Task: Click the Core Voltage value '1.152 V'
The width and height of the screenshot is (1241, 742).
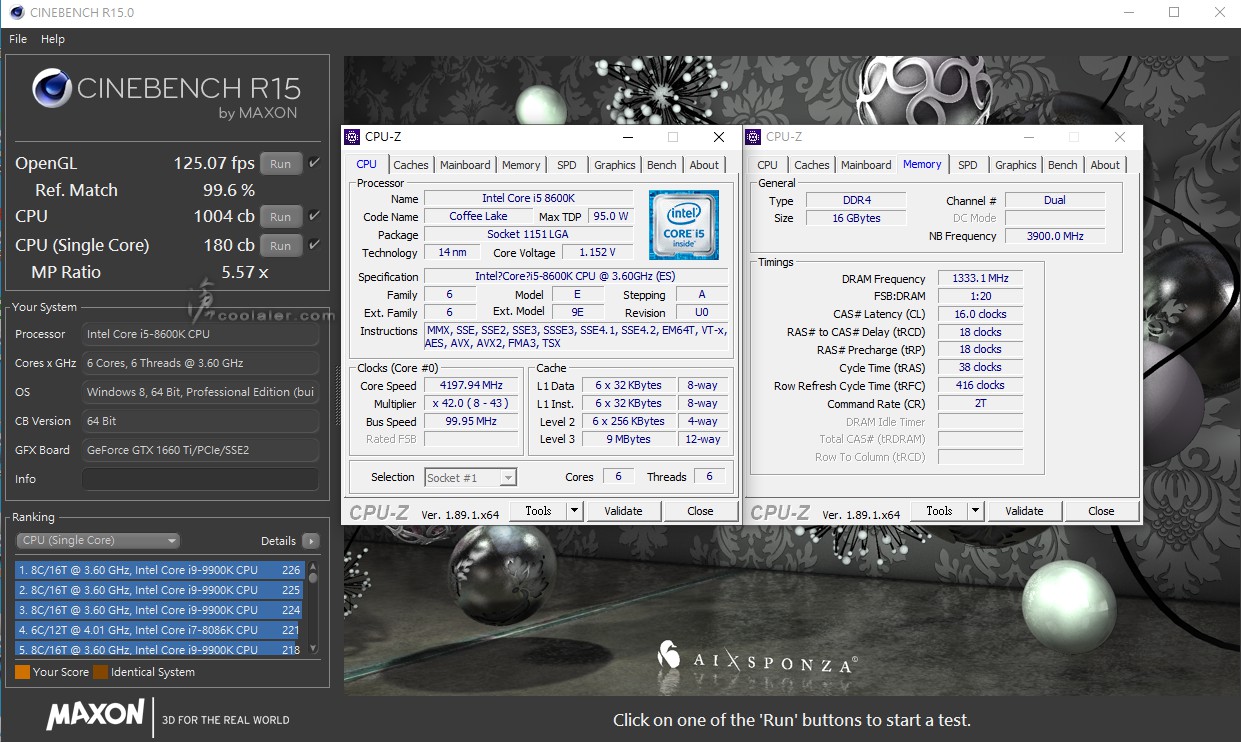Action: point(597,252)
